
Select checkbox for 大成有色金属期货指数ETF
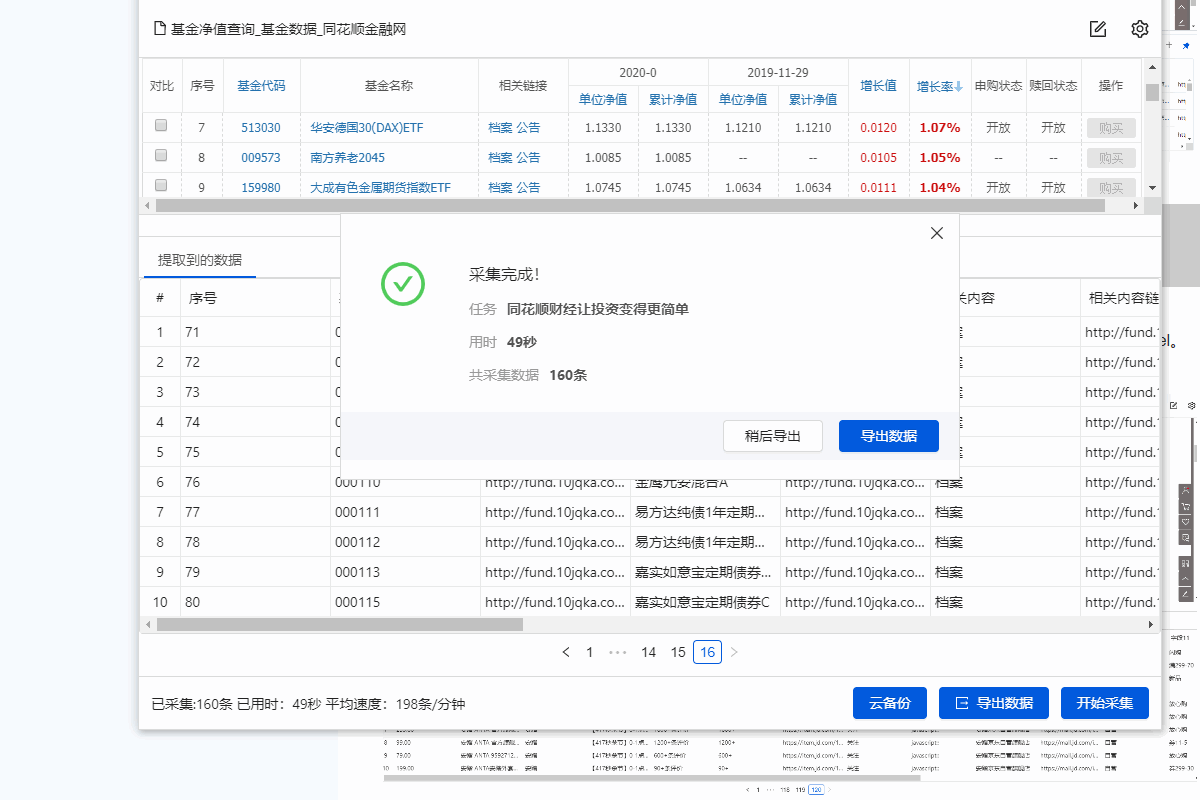161,186
